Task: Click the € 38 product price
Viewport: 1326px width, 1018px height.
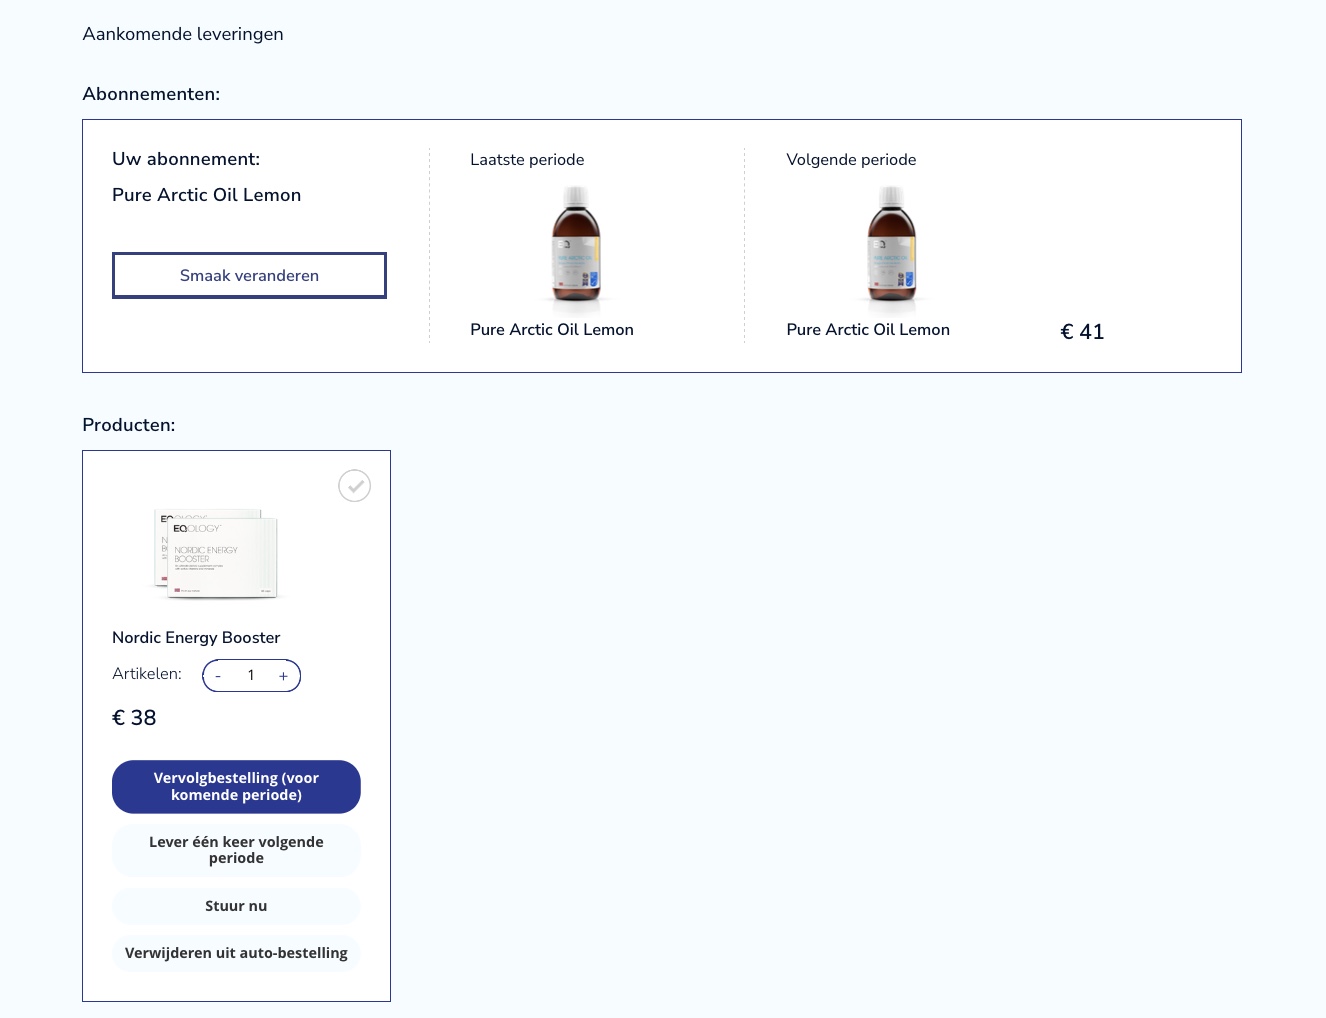Action: pyautogui.click(x=134, y=718)
